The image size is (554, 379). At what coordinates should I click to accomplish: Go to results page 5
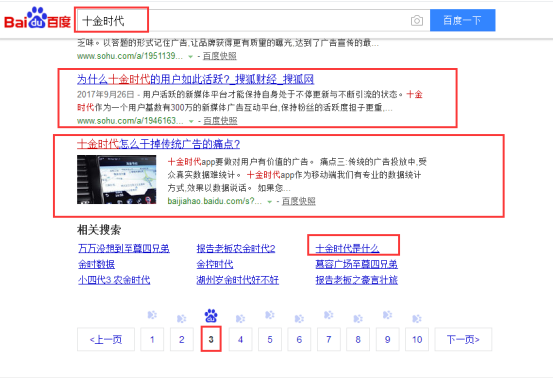(x=270, y=339)
